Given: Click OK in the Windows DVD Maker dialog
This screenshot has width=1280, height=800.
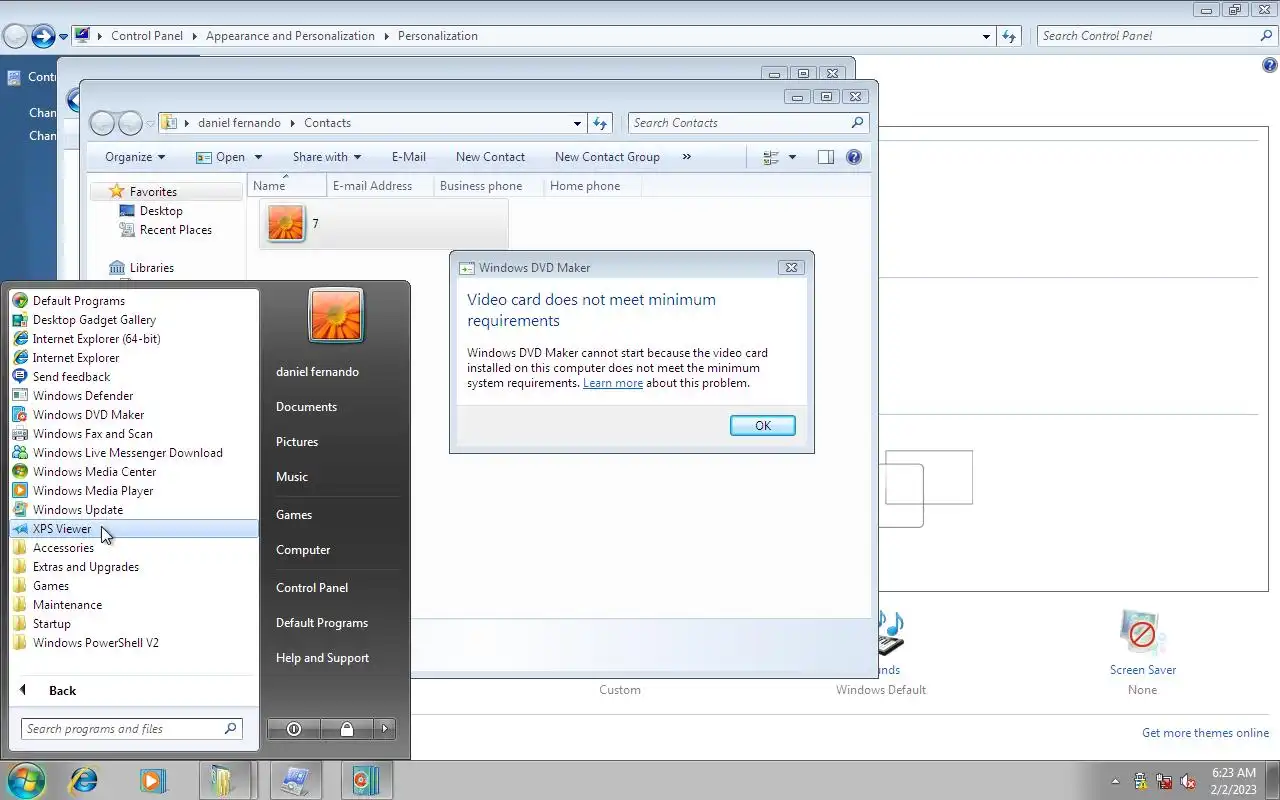Looking at the screenshot, I should pos(763,426).
